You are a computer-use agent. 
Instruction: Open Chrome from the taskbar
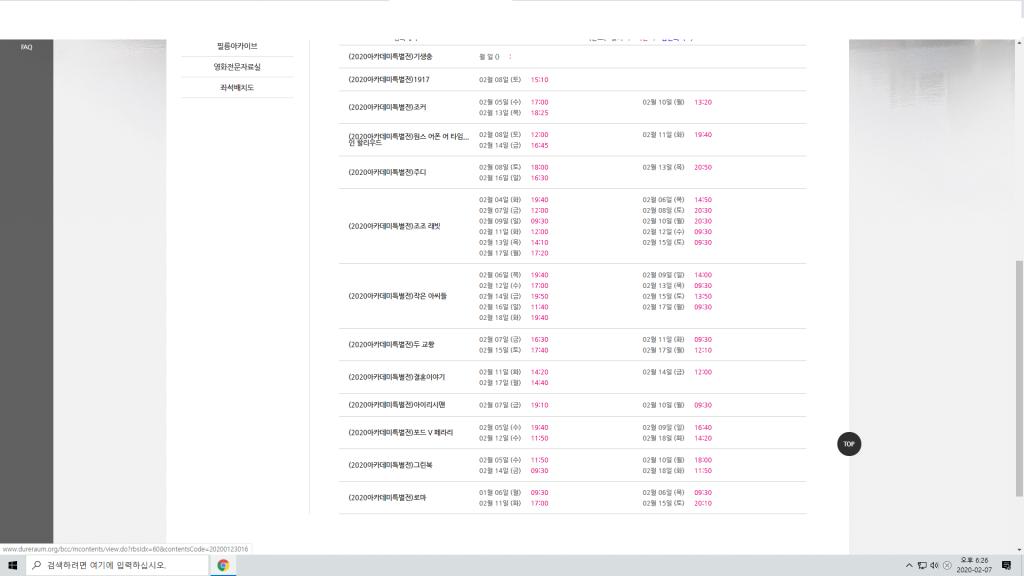click(x=223, y=566)
